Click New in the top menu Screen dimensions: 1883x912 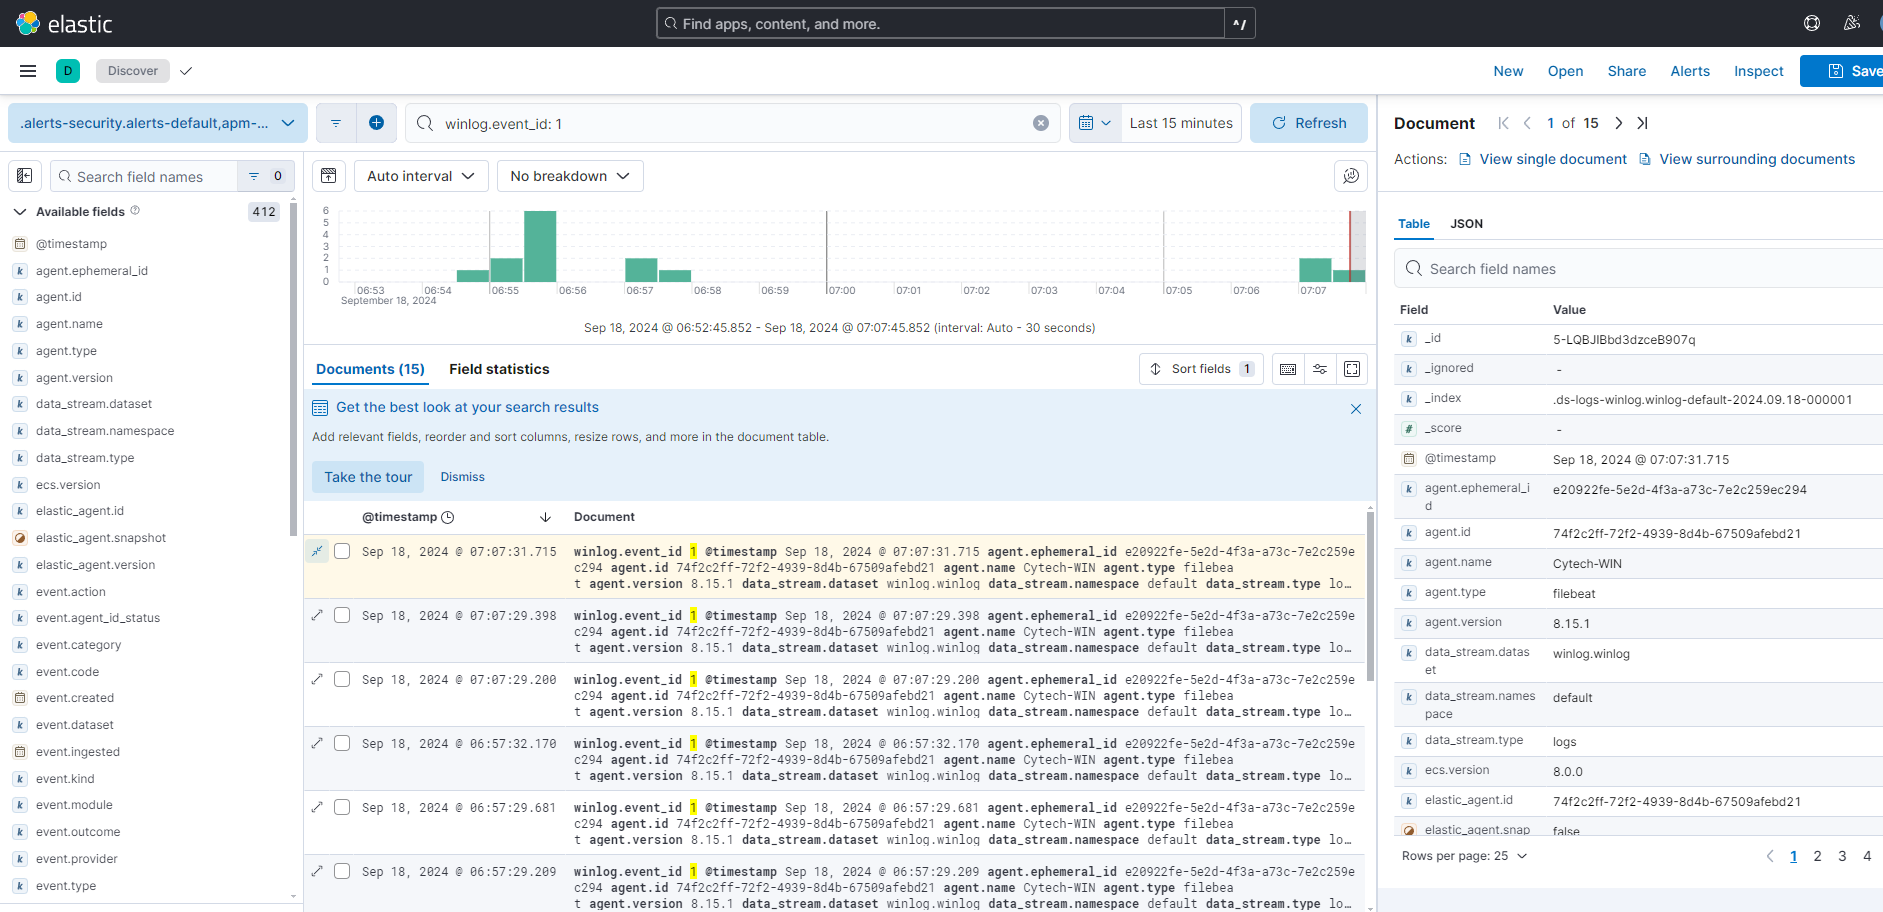pos(1508,71)
